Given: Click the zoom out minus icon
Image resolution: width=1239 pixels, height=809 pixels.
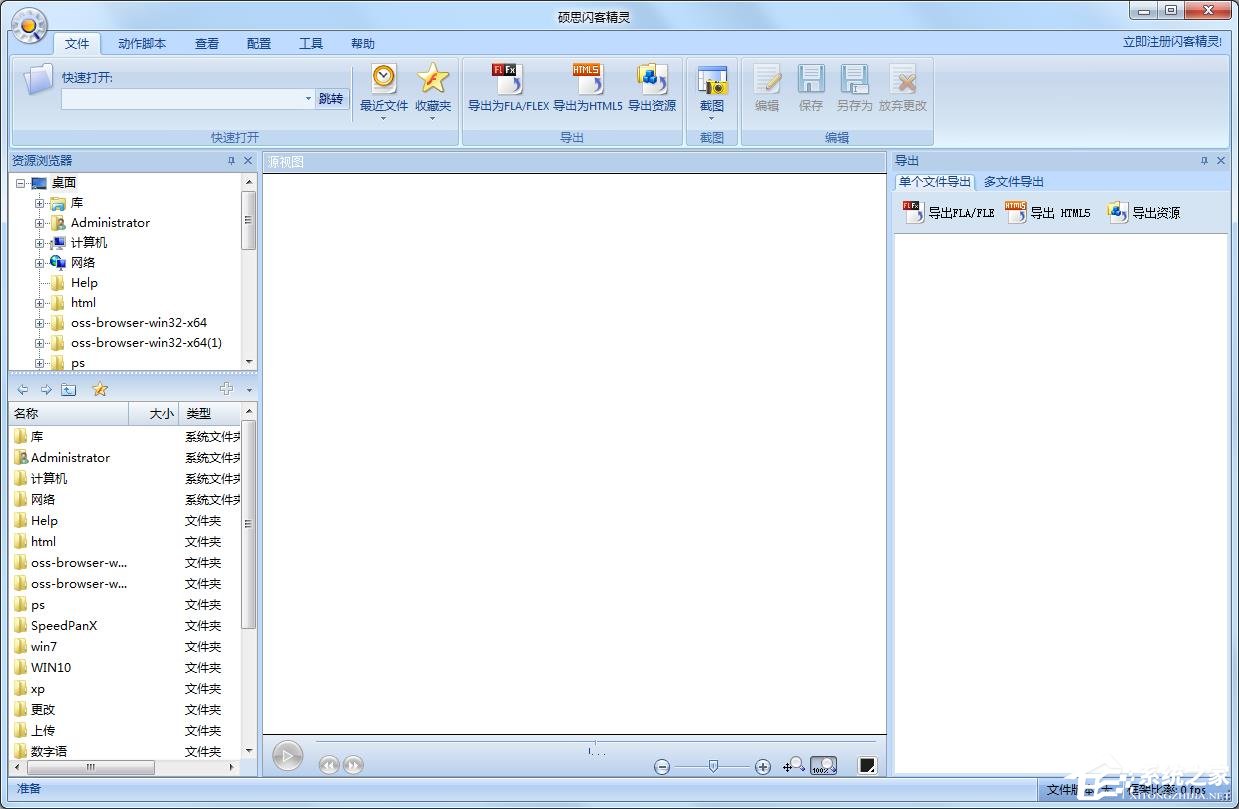Looking at the screenshot, I should click(x=662, y=767).
